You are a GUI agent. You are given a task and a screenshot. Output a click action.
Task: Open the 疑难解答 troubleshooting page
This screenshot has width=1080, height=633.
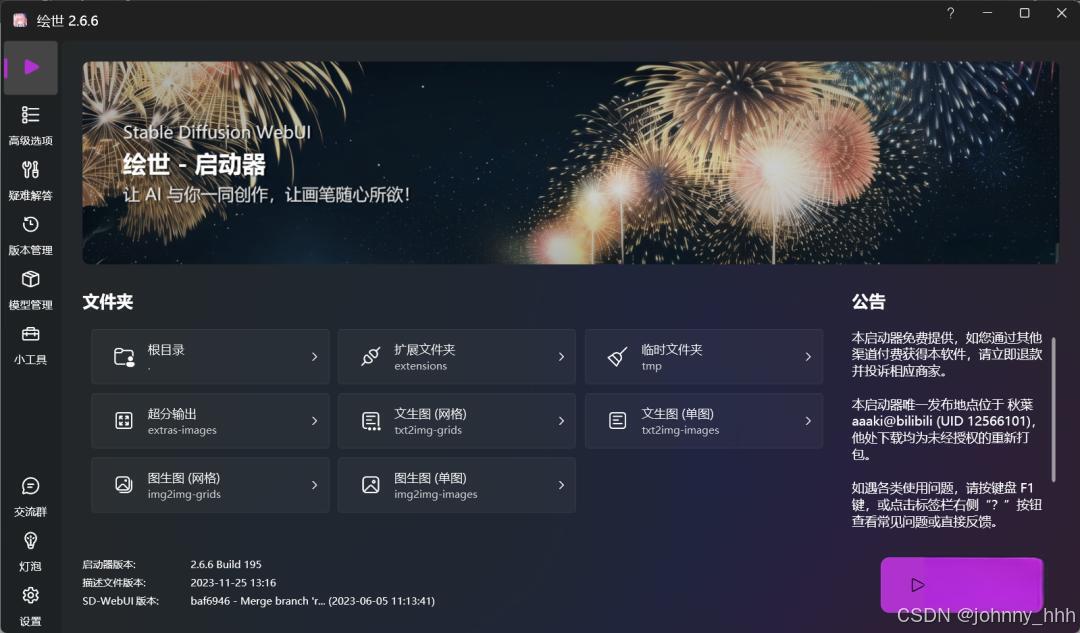(x=30, y=180)
